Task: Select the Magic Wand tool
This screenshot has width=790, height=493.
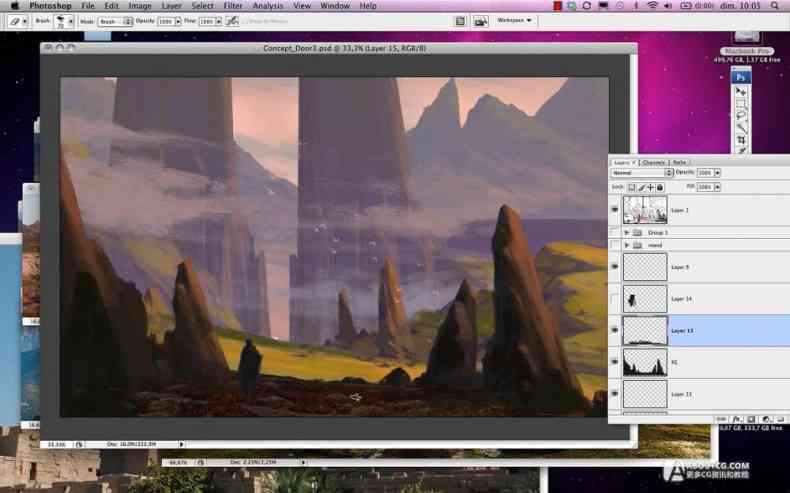Action: point(741,127)
